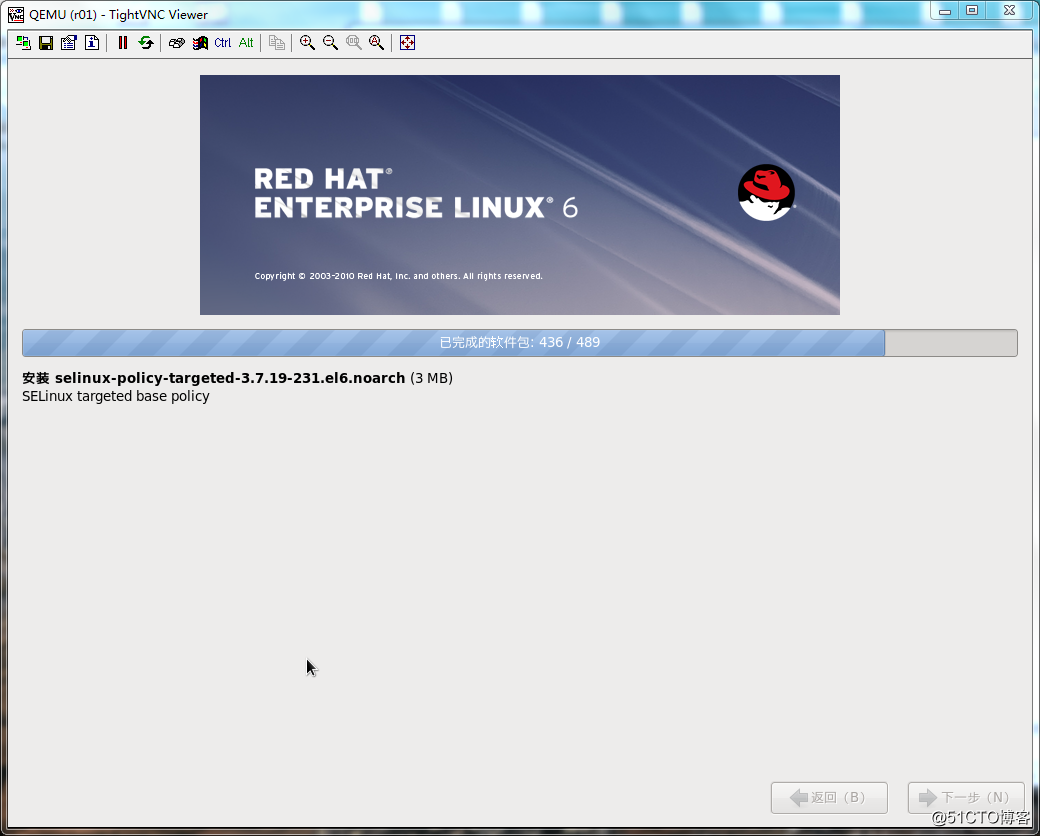
Task: Click the 下一步 (N) next button
Action: [966, 798]
